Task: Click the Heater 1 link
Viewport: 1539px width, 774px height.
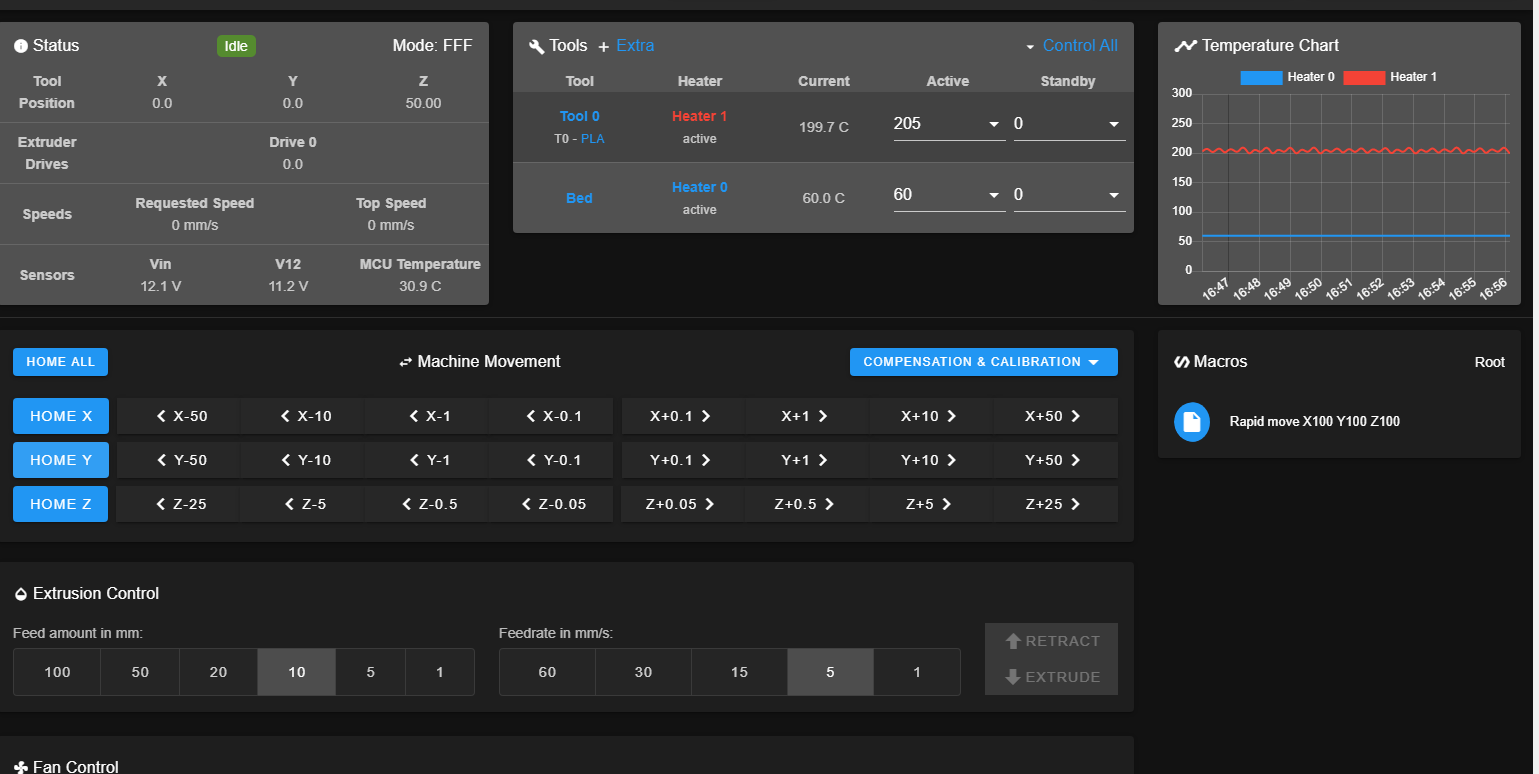Action: (699, 116)
